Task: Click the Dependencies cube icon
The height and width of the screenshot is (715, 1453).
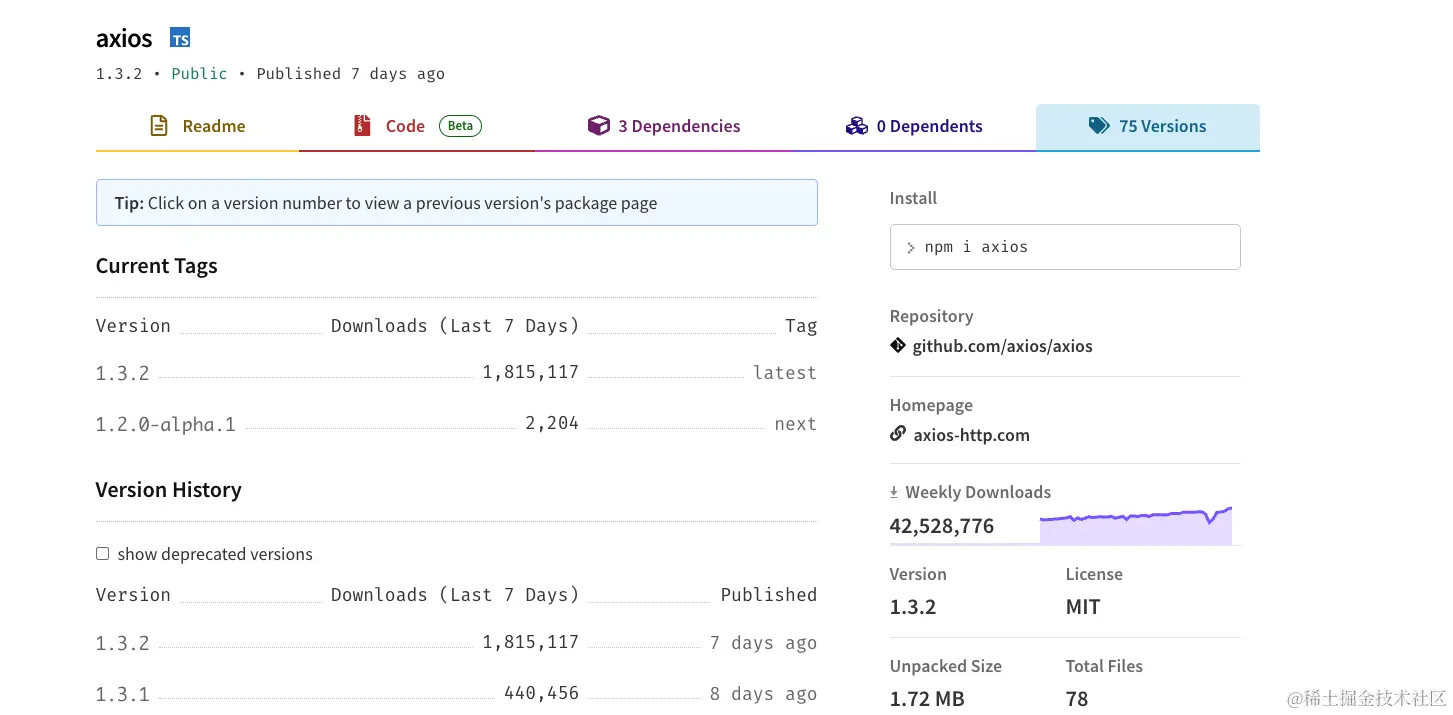Action: [x=598, y=126]
